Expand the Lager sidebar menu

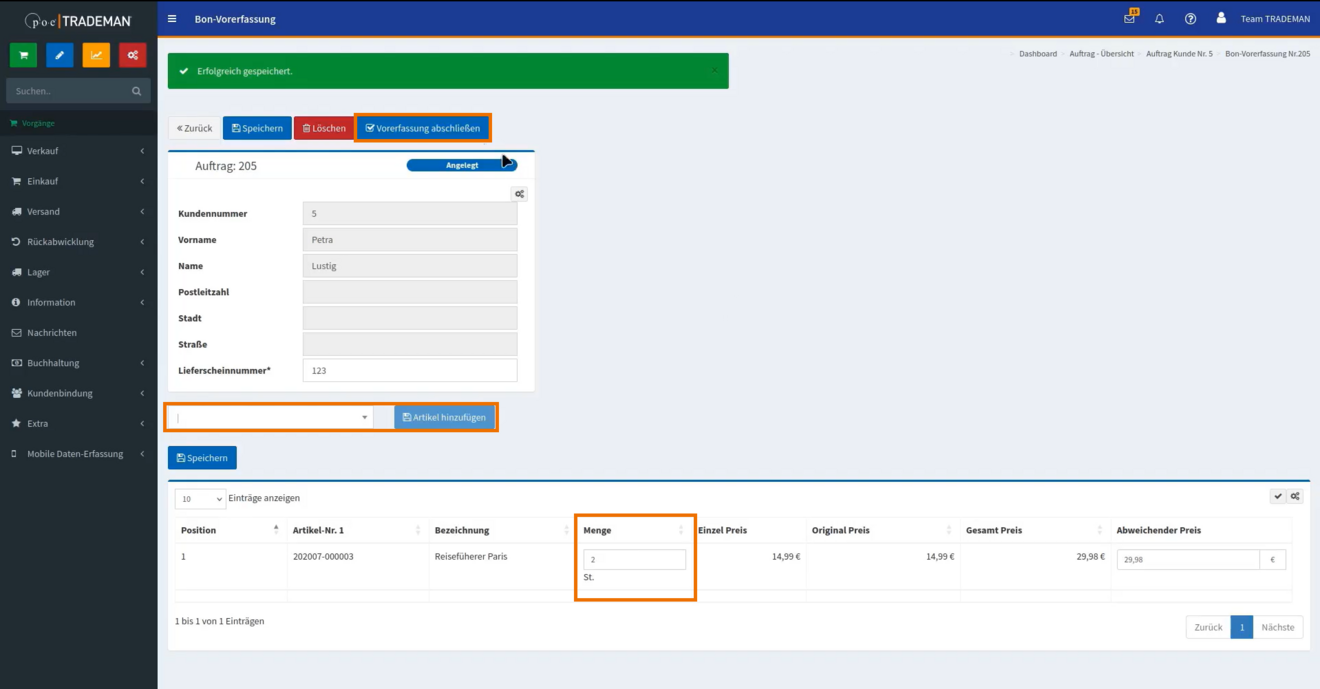(78, 272)
